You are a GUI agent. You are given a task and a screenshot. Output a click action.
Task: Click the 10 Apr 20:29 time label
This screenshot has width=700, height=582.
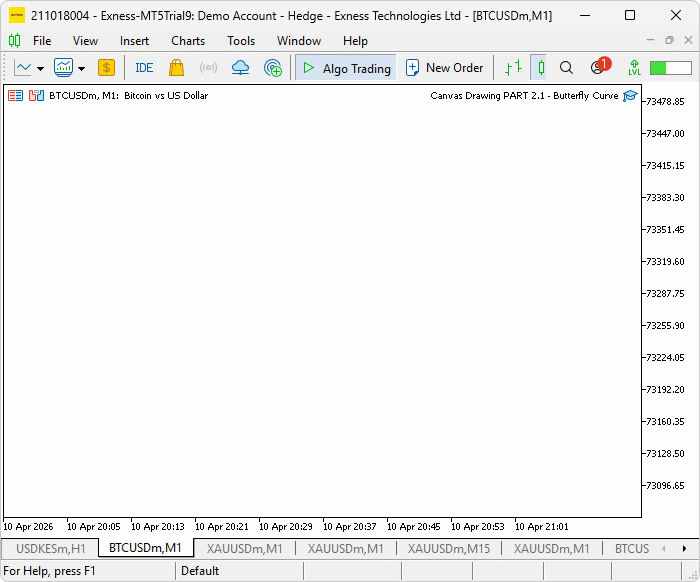click(x=286, y=527)
